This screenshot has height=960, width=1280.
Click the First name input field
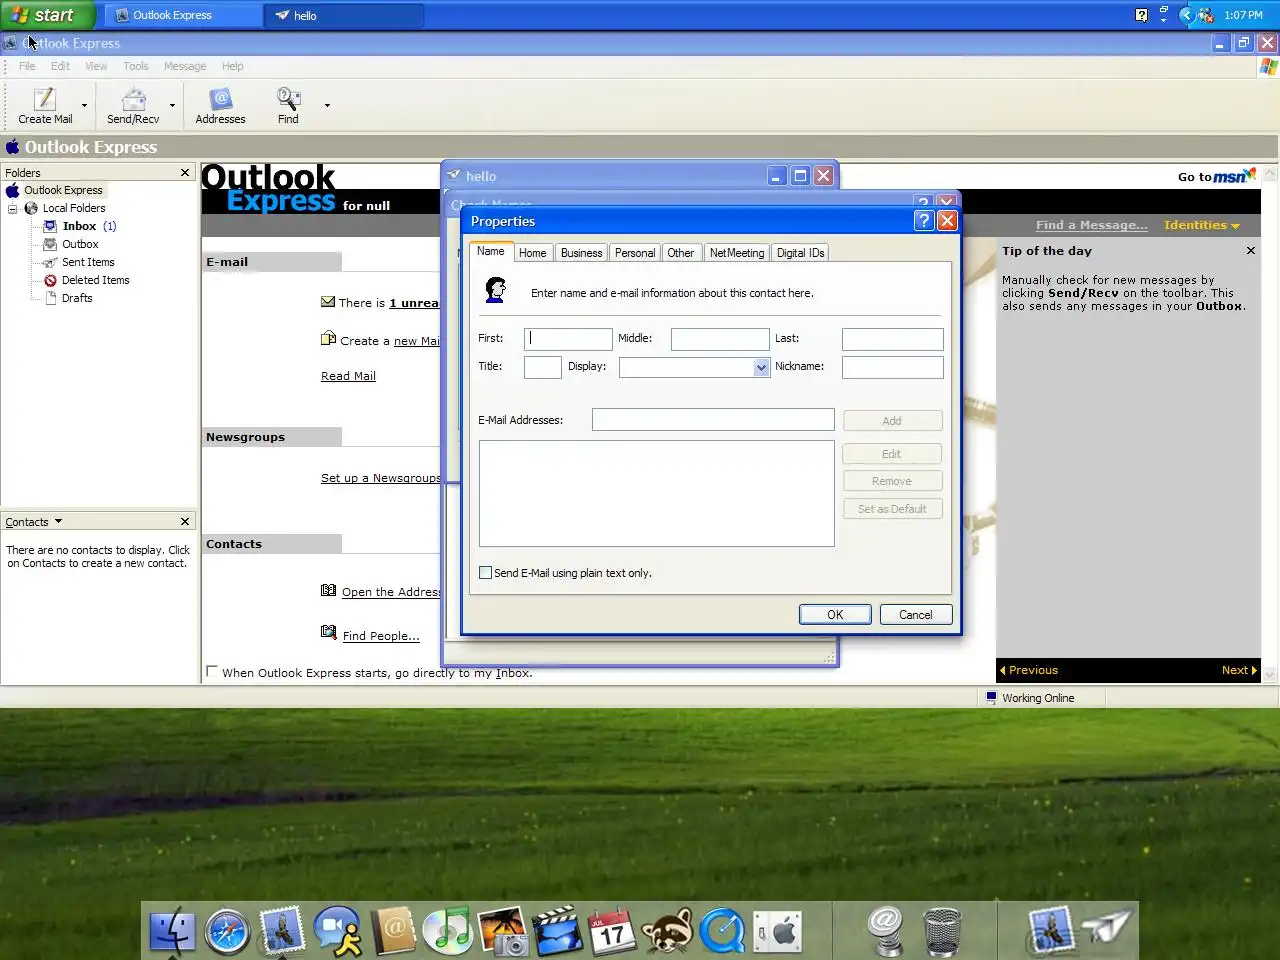568,339
